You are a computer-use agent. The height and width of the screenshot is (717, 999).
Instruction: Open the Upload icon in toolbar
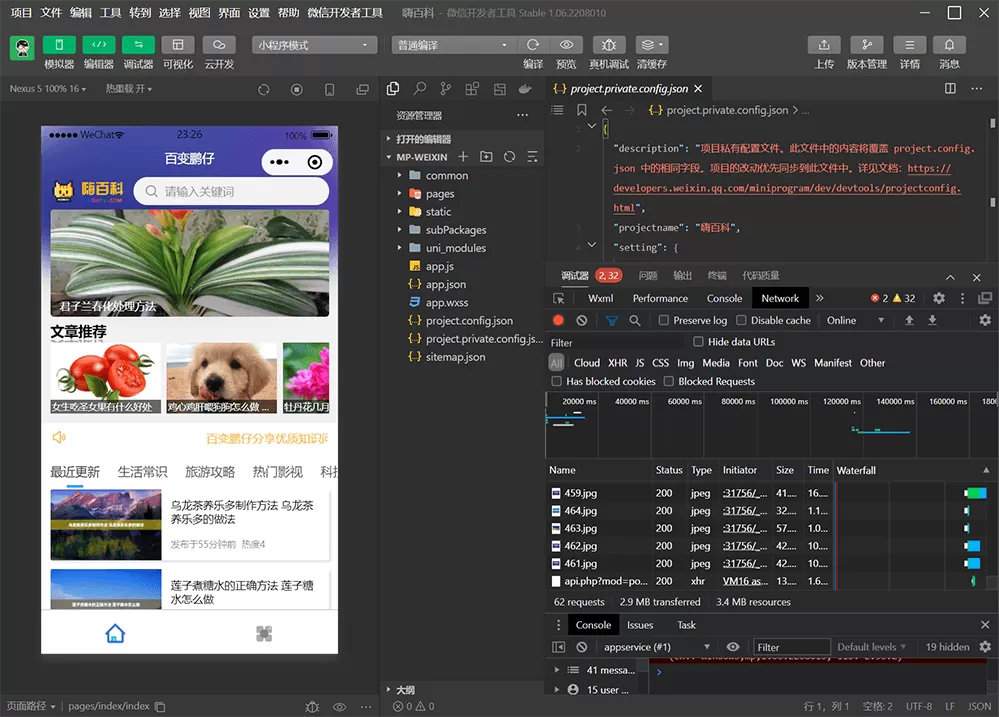pyautogui.click(x=824, y=45)
